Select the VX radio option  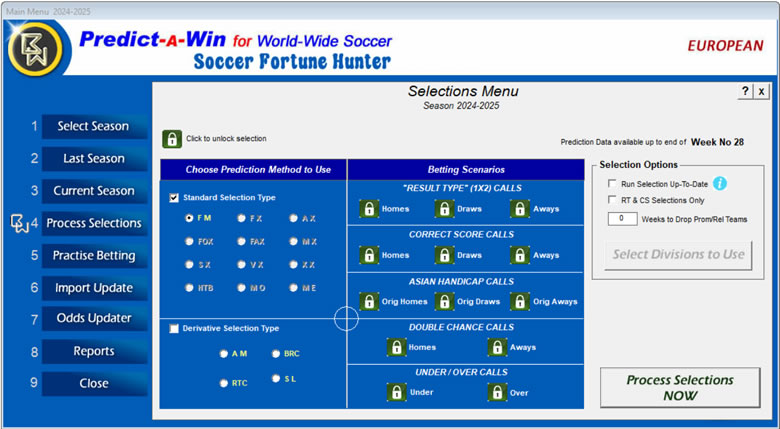[x=241, y=265]
